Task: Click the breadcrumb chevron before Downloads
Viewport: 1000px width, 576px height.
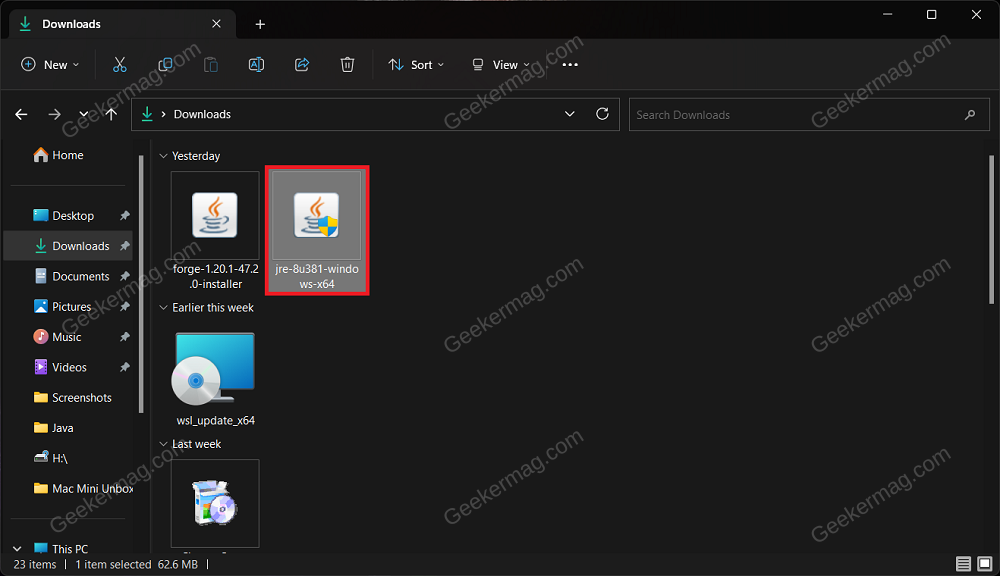Action: click(163, 114)
